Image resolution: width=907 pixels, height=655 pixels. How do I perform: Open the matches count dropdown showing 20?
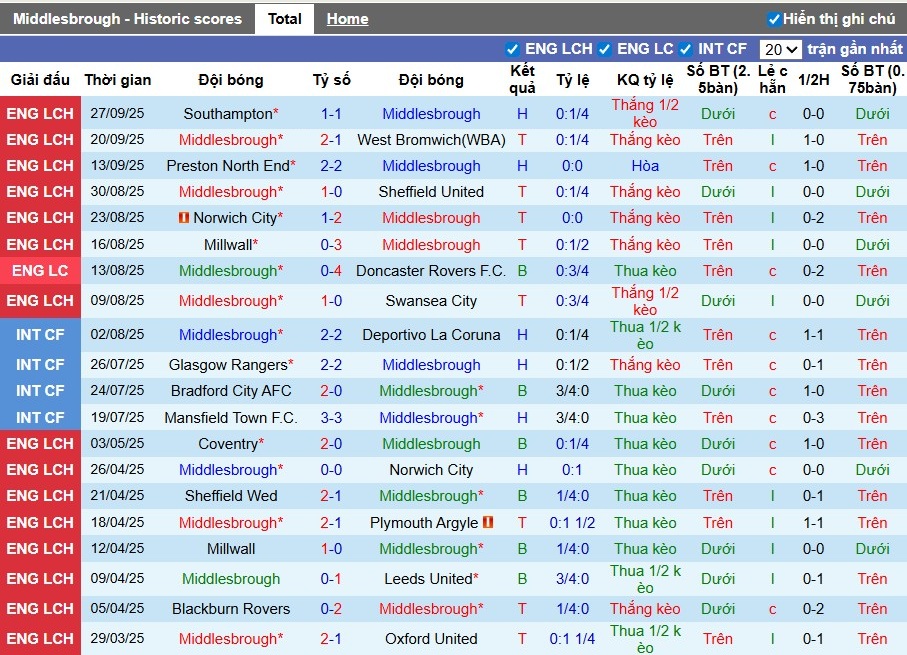(x=779, y=48)
